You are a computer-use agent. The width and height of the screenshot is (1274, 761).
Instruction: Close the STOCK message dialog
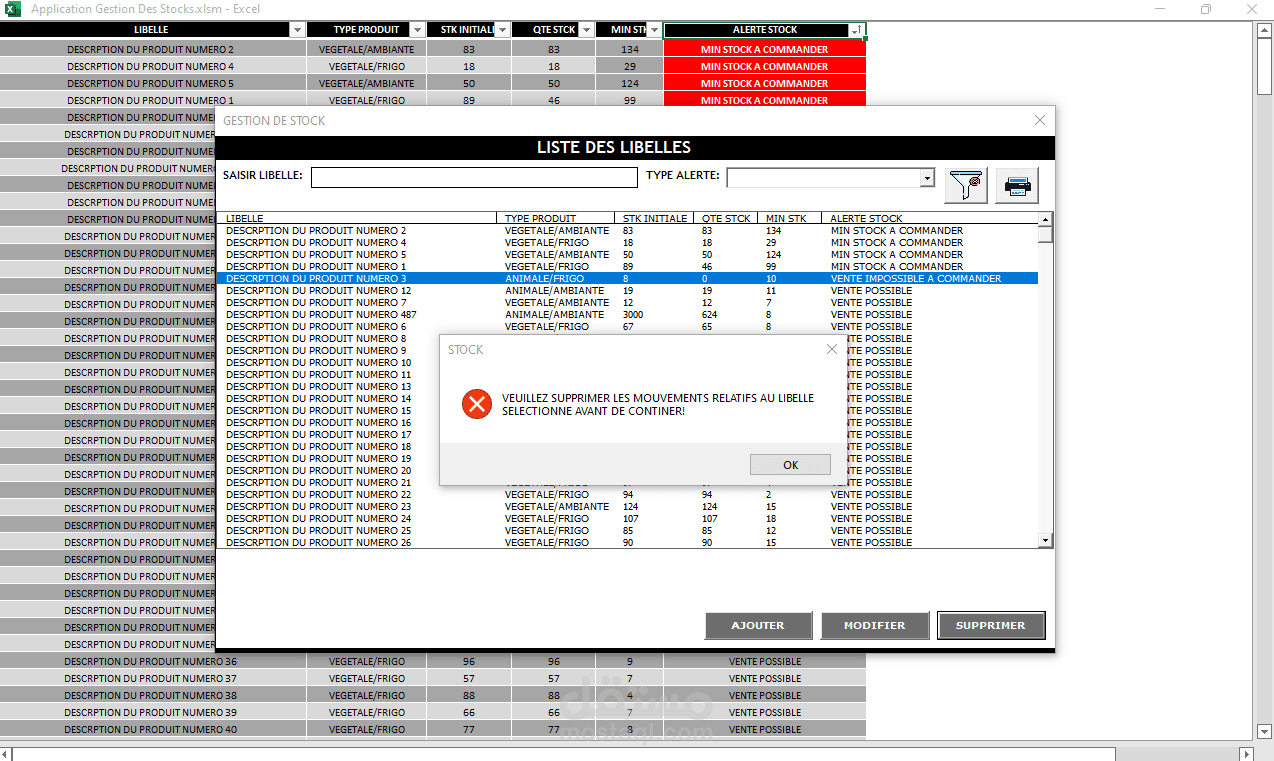coord(832,349)
